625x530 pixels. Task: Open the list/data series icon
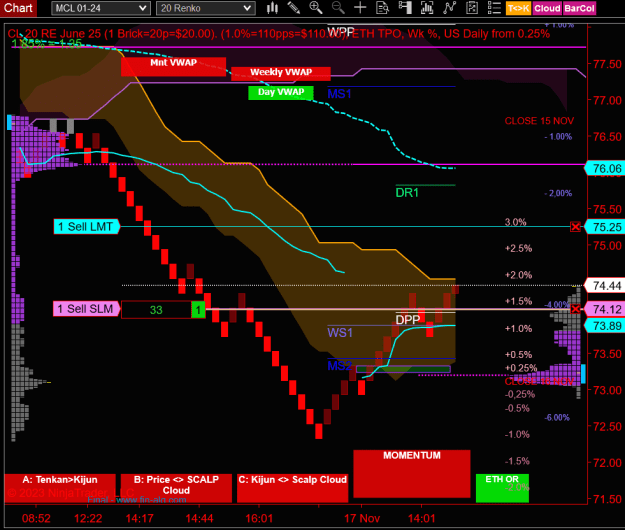tap(494, 8)
